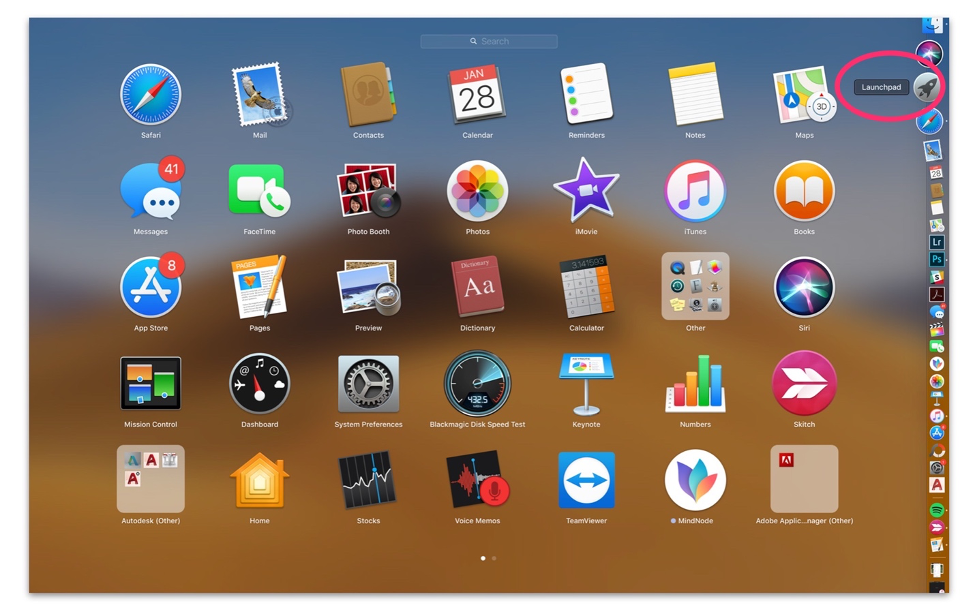Viewport: 977px width, 616px height.
Task: Launch the Dictionary app
Action: [477, 286]
